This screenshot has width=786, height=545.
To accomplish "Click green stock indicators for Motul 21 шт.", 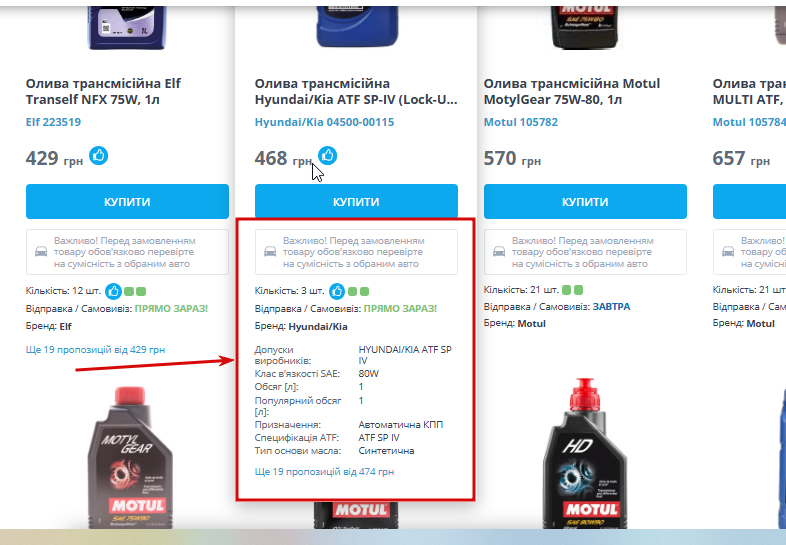I will (572, 290).
